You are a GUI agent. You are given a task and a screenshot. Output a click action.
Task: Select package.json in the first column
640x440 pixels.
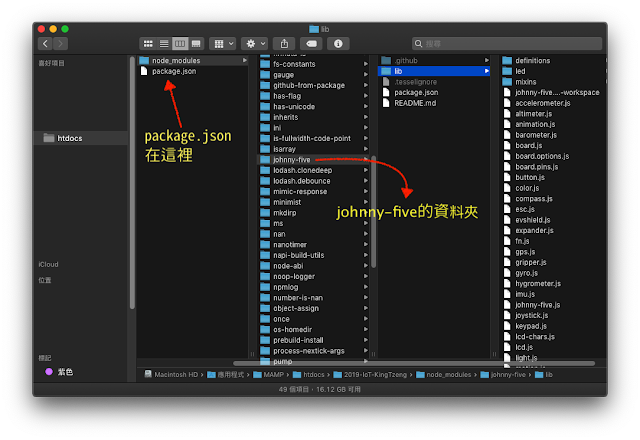click(193, 71)
